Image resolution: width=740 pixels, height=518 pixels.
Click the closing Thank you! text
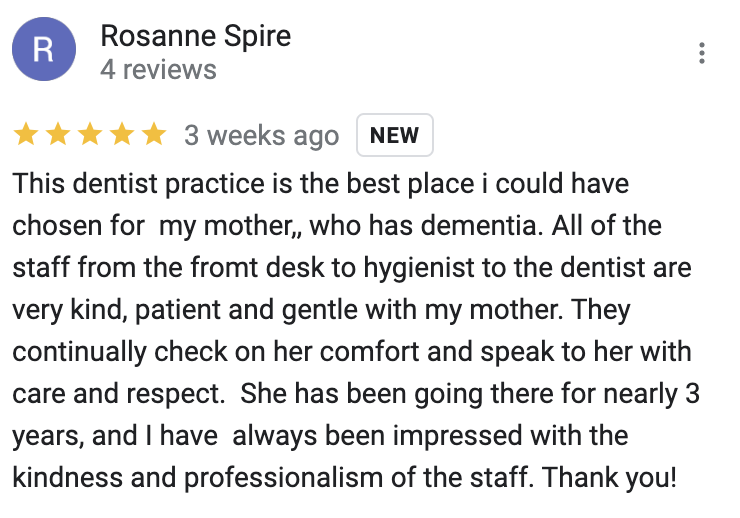[x=609, y=478]
